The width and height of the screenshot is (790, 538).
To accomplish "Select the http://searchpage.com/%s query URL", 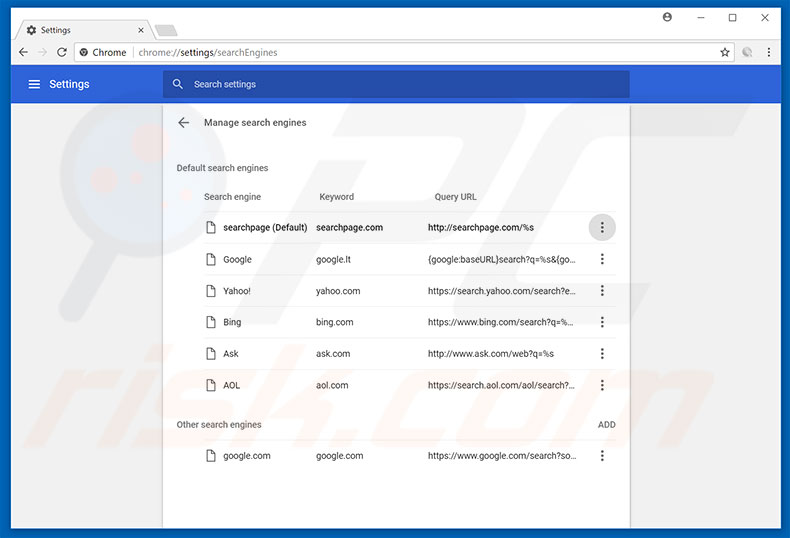I will click(481, 228).
